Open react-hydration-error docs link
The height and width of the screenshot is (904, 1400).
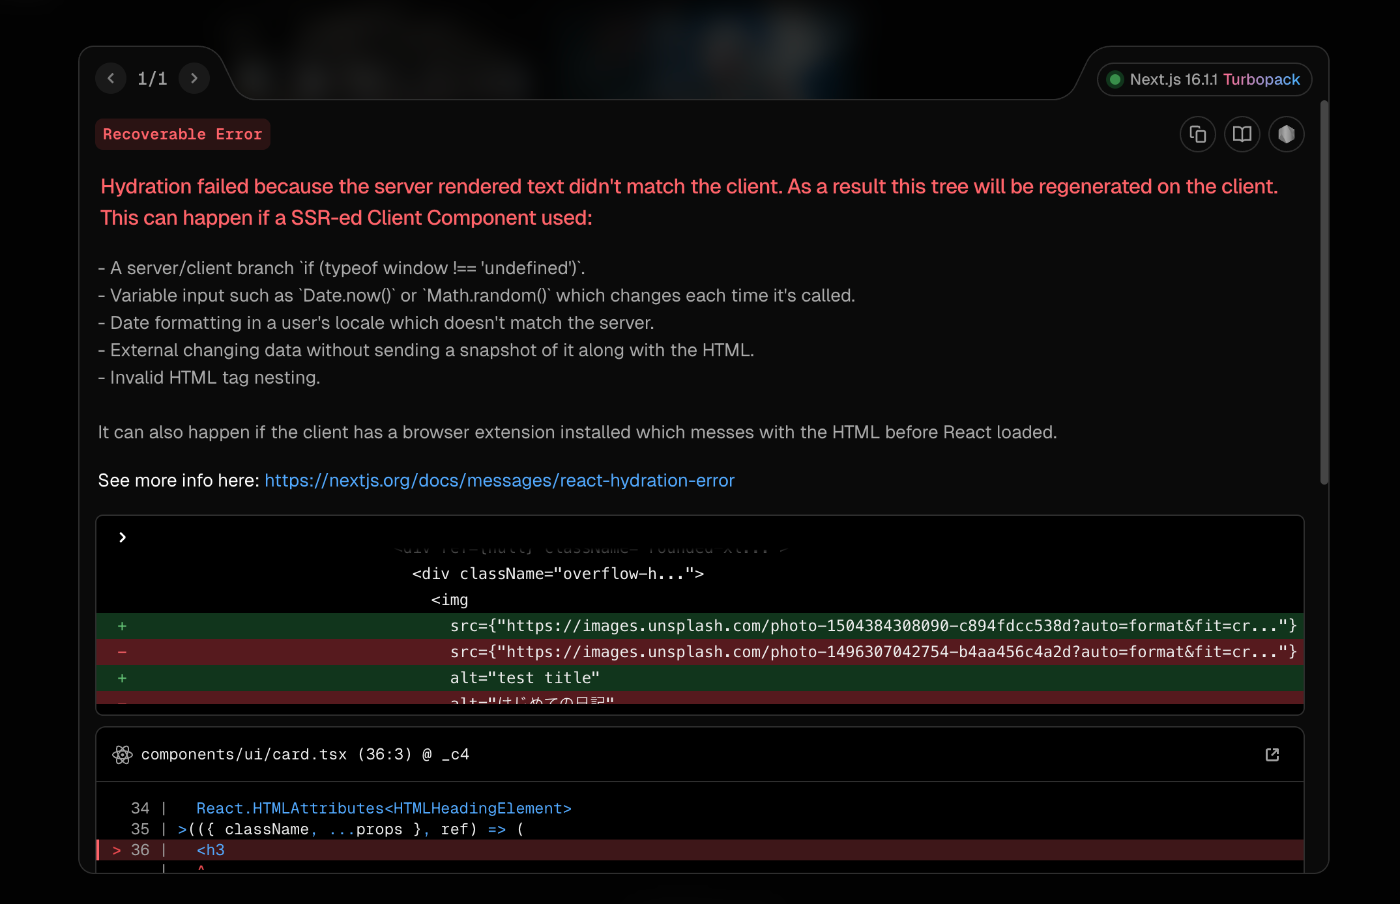point(499,480)
